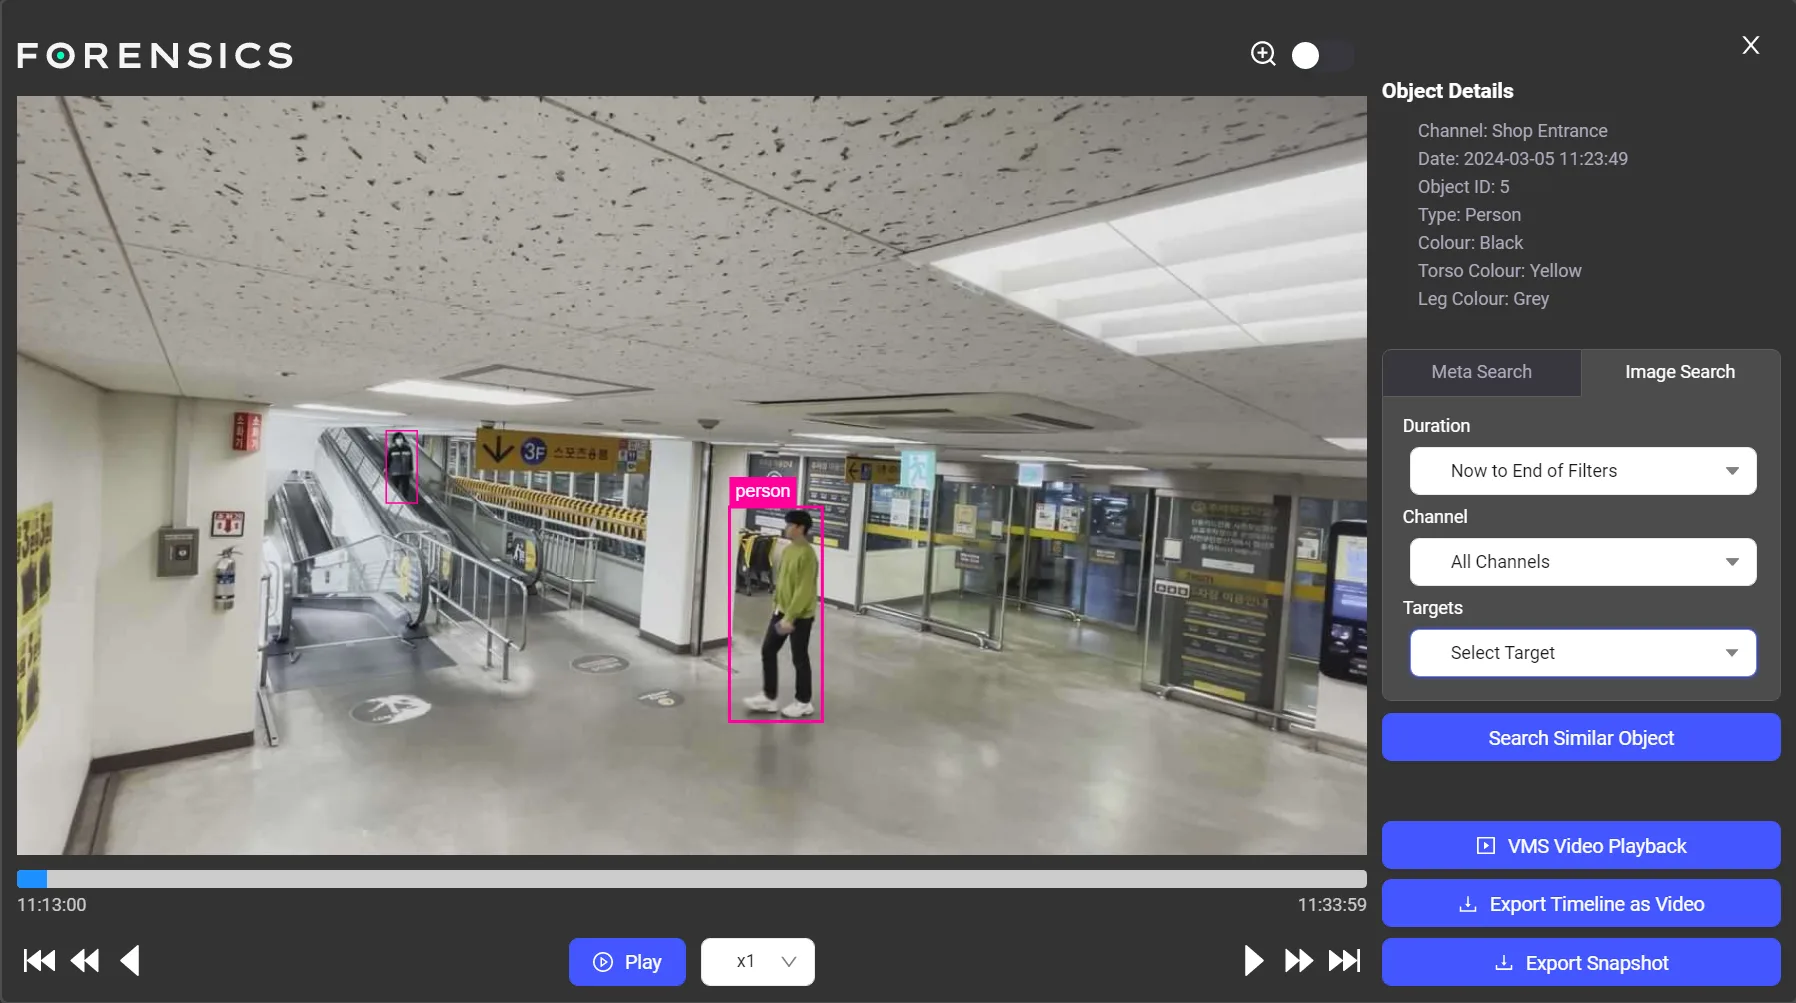1796x1003 pixels.
Task: Click the forward play triangle icon
Action: (1253, 961)
